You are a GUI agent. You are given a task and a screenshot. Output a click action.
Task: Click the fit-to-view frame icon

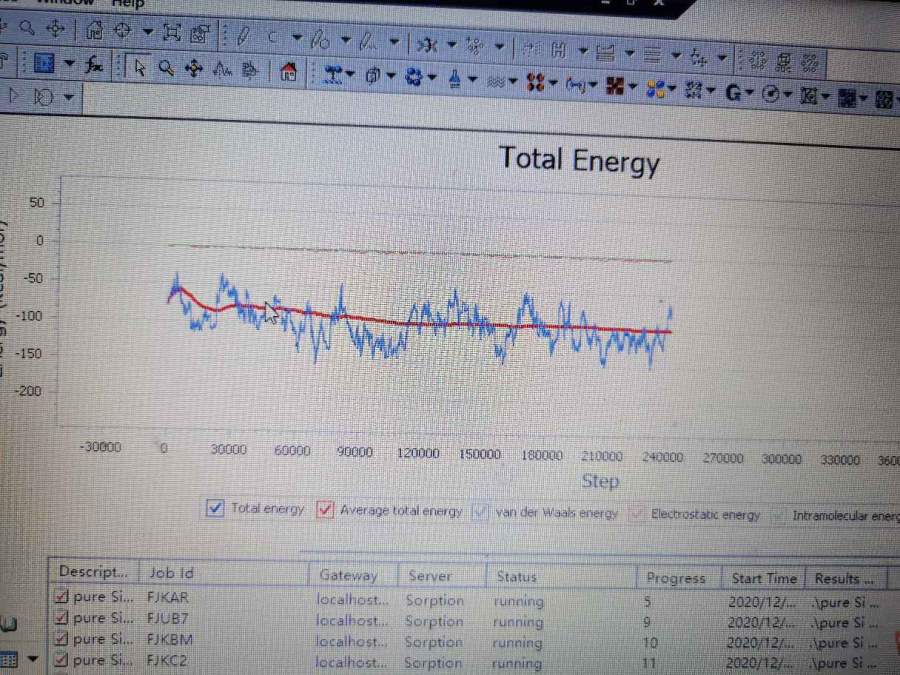click(171, 32)
